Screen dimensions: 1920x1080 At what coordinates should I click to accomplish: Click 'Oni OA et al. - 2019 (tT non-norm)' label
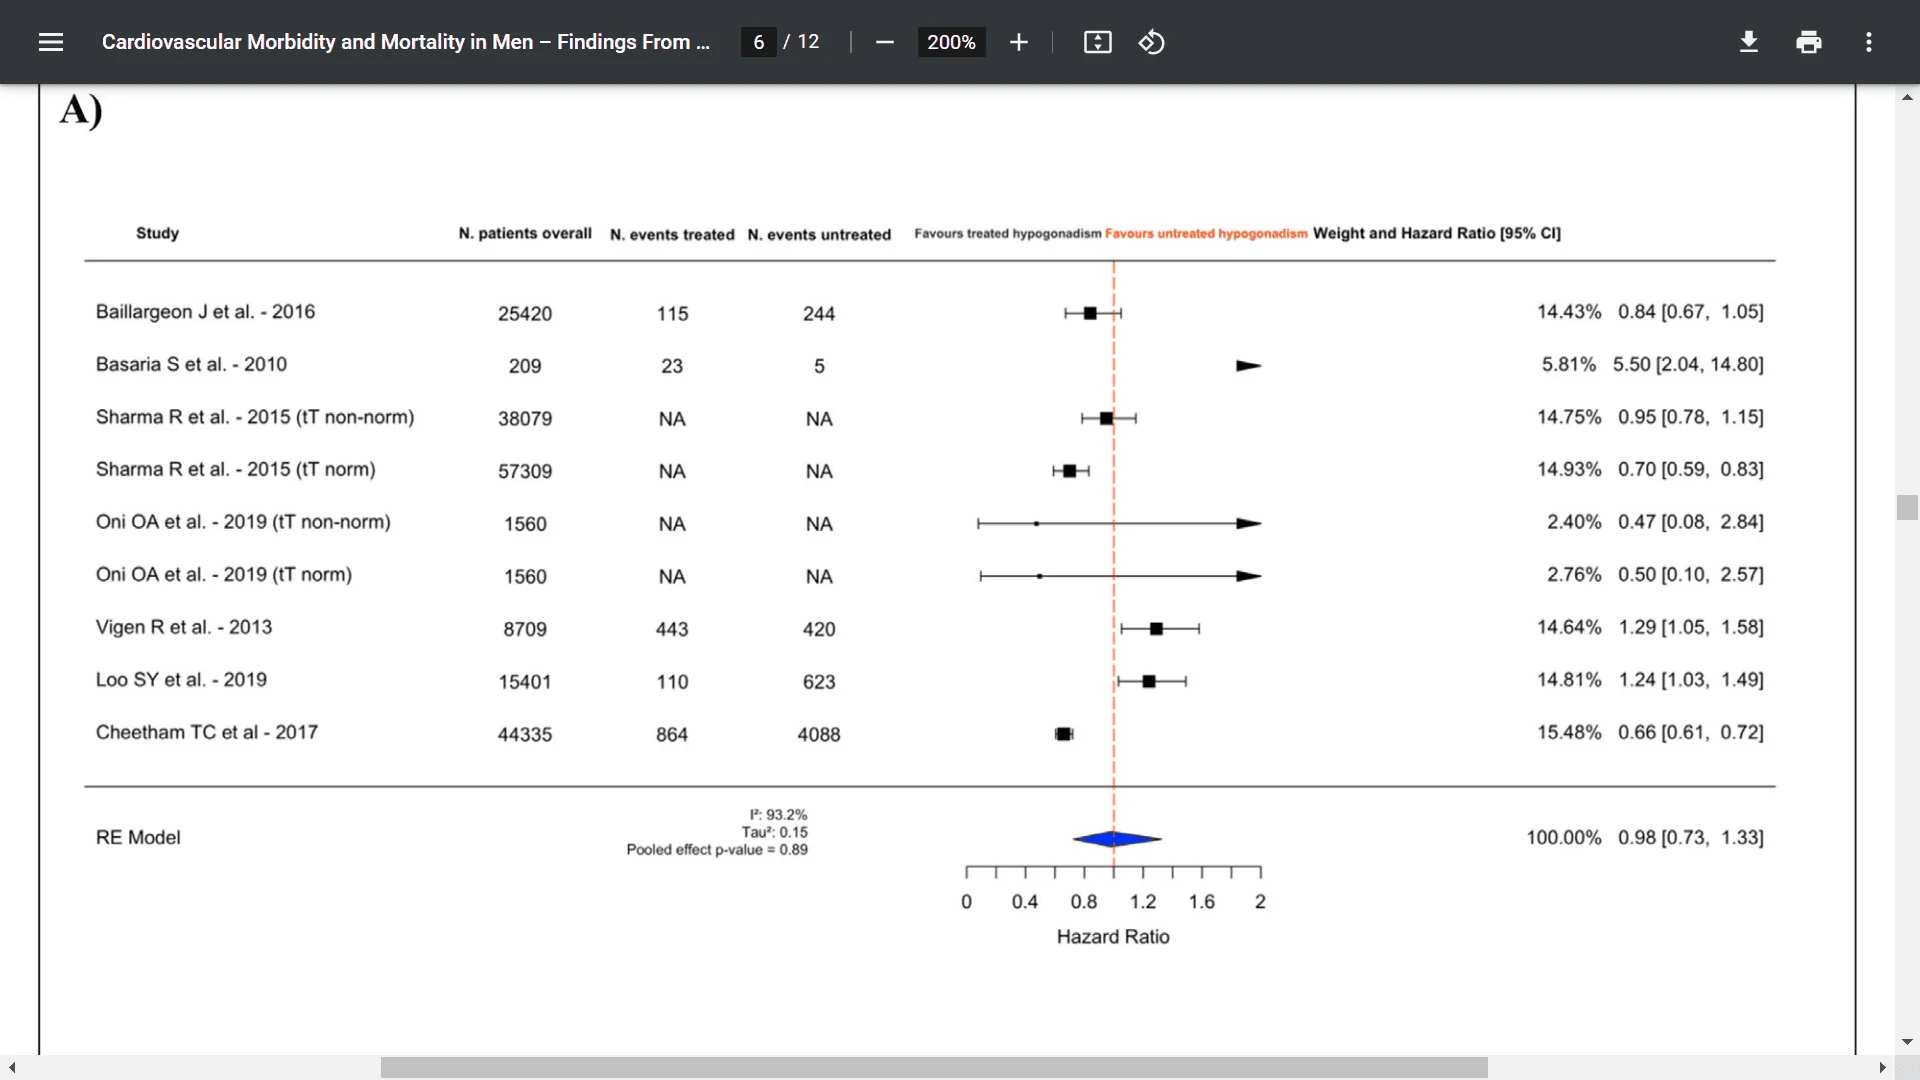click(x=243, y=522)
